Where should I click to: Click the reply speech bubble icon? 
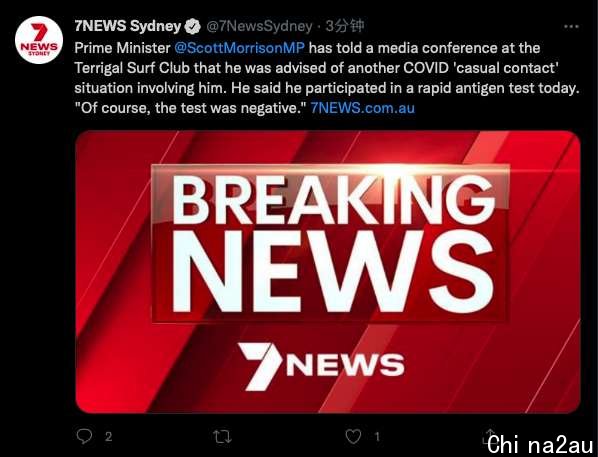point(84,436)
